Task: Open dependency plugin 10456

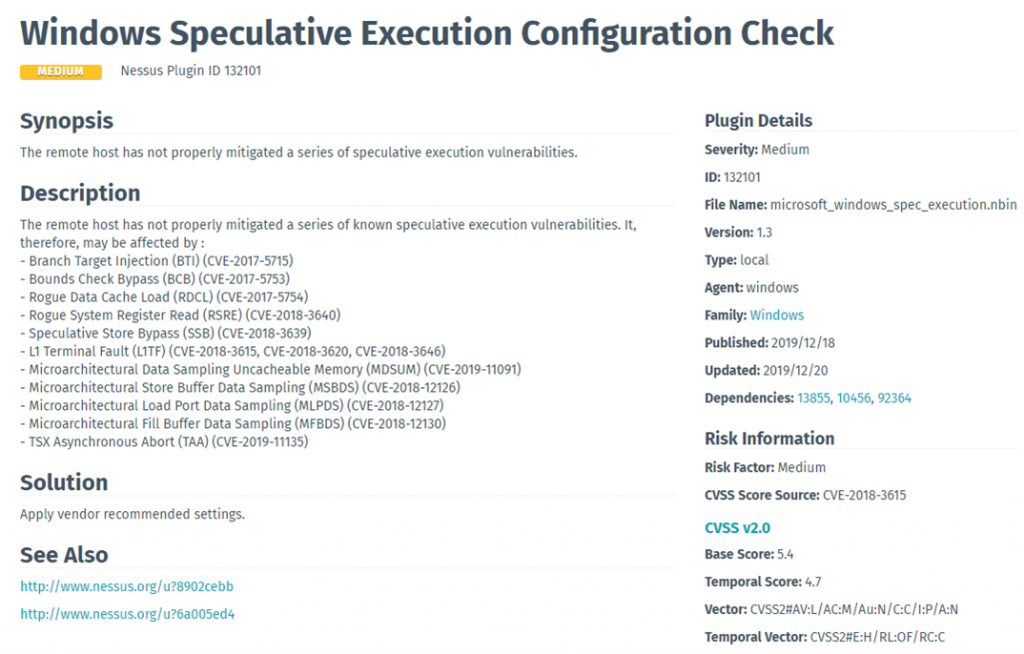Action: [x=853, y=398]
